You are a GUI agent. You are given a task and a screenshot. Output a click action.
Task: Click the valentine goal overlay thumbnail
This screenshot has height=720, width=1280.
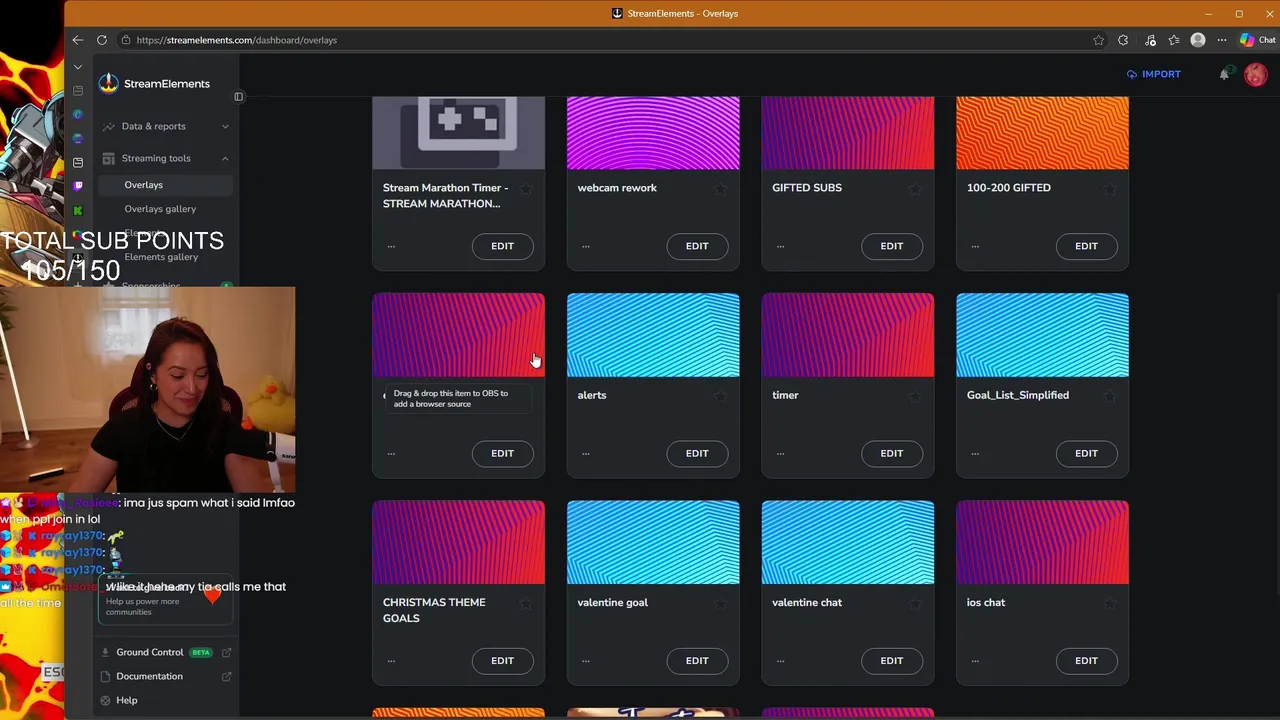[653, 542]
